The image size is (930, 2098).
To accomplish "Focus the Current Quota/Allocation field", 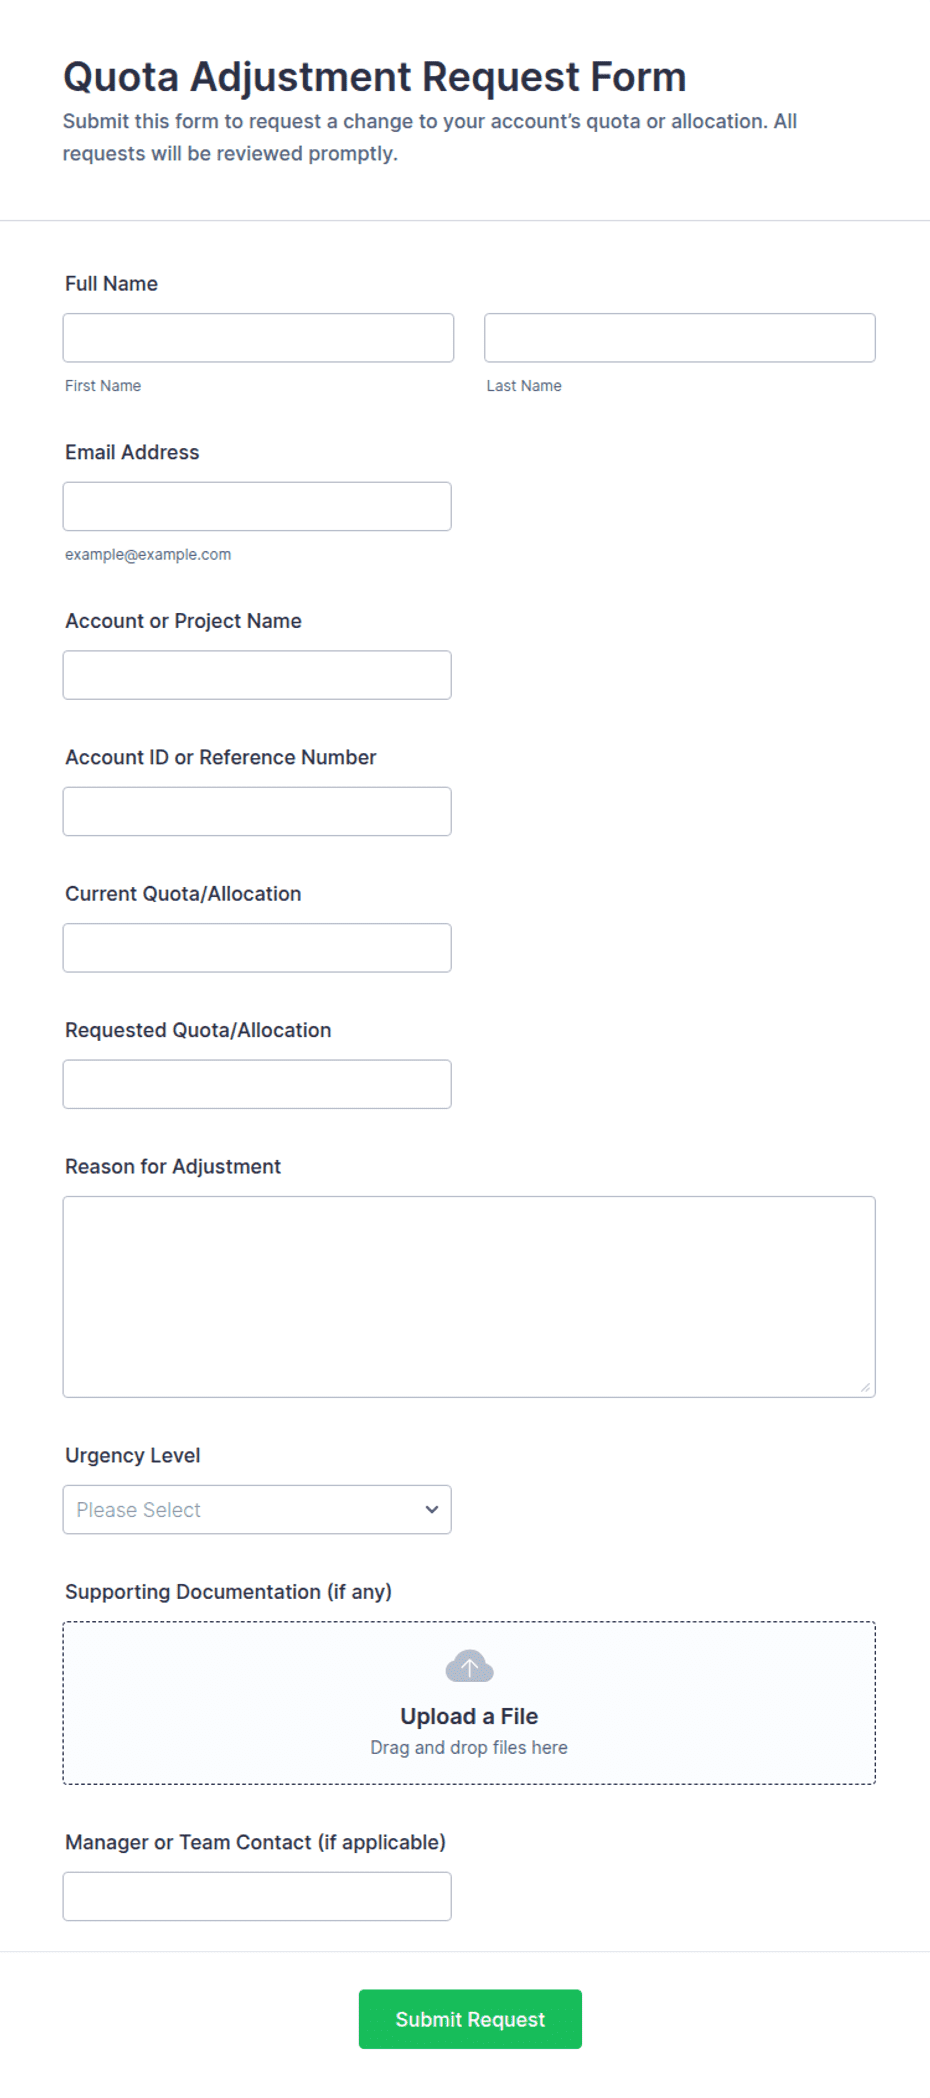I will 257,948.
